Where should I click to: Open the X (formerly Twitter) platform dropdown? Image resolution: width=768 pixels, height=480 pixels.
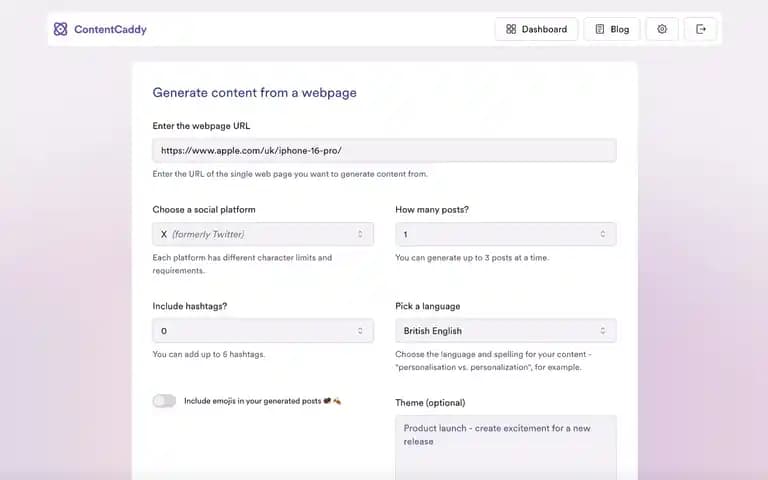click(x=263, y=234)
